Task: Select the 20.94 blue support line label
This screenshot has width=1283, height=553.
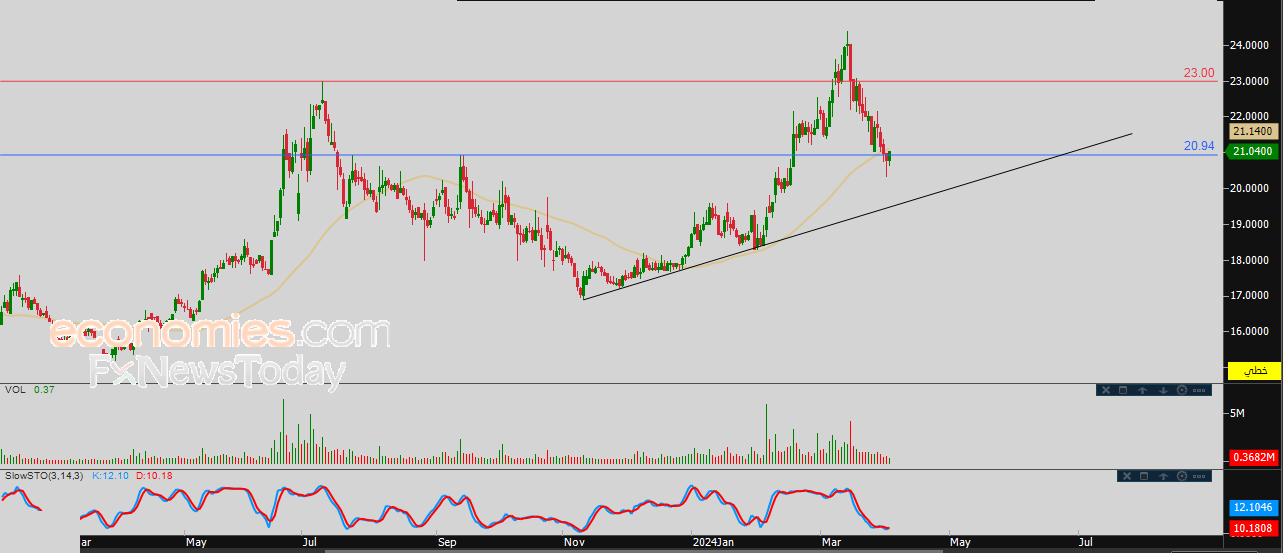Action: [x=1199, y=146]
